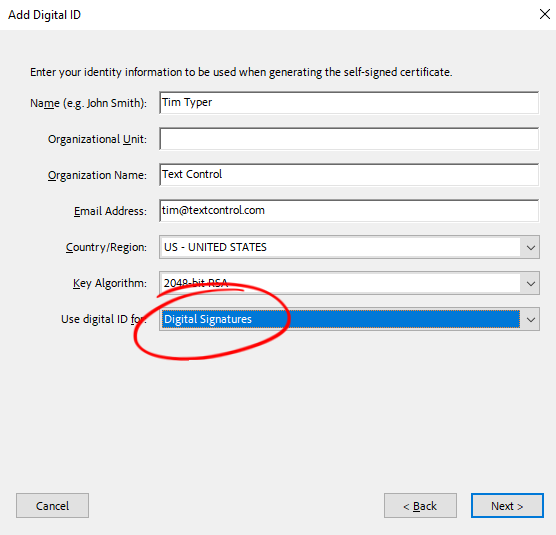Click the Email Address label

pos(110,211)
